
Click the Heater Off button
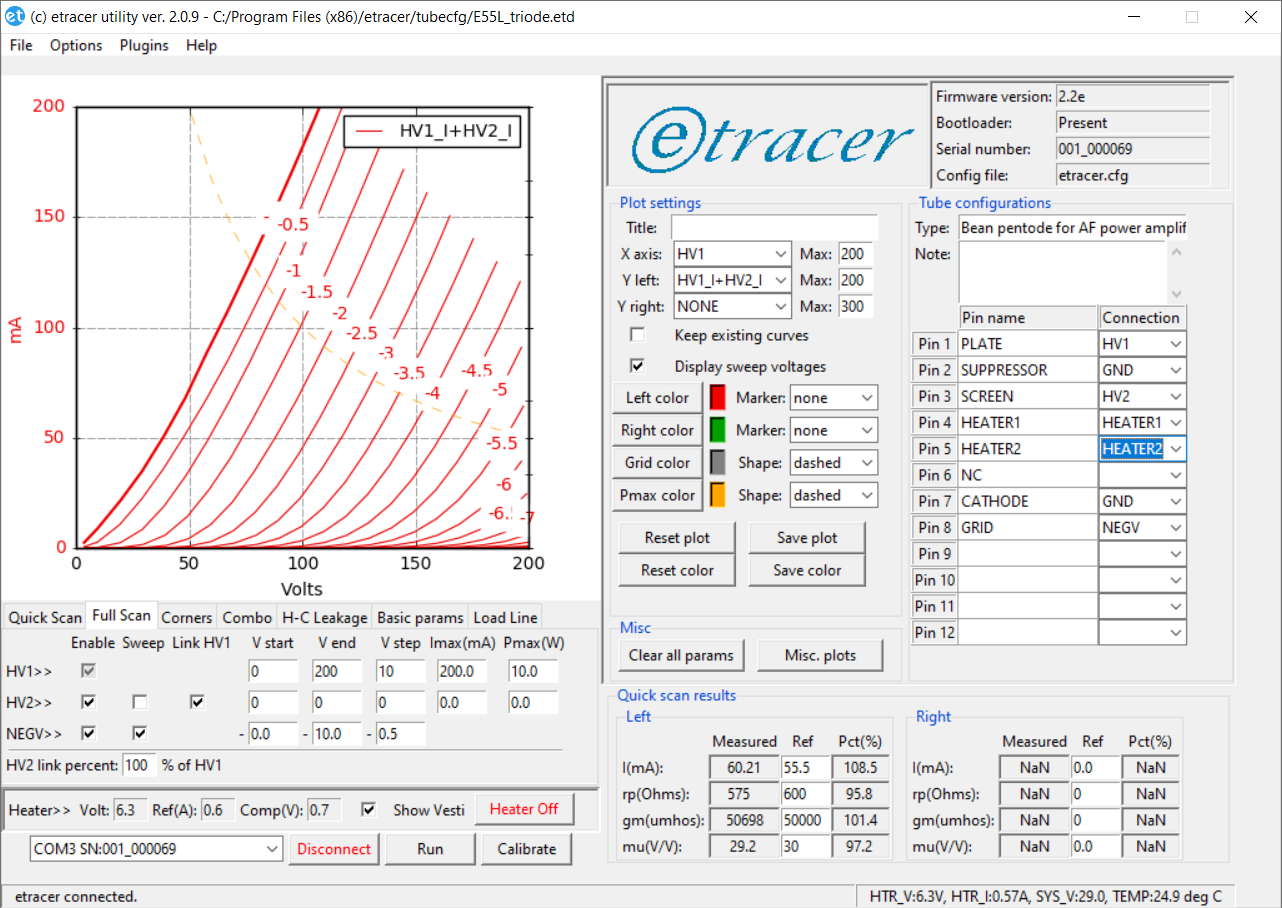coord(524,809)
